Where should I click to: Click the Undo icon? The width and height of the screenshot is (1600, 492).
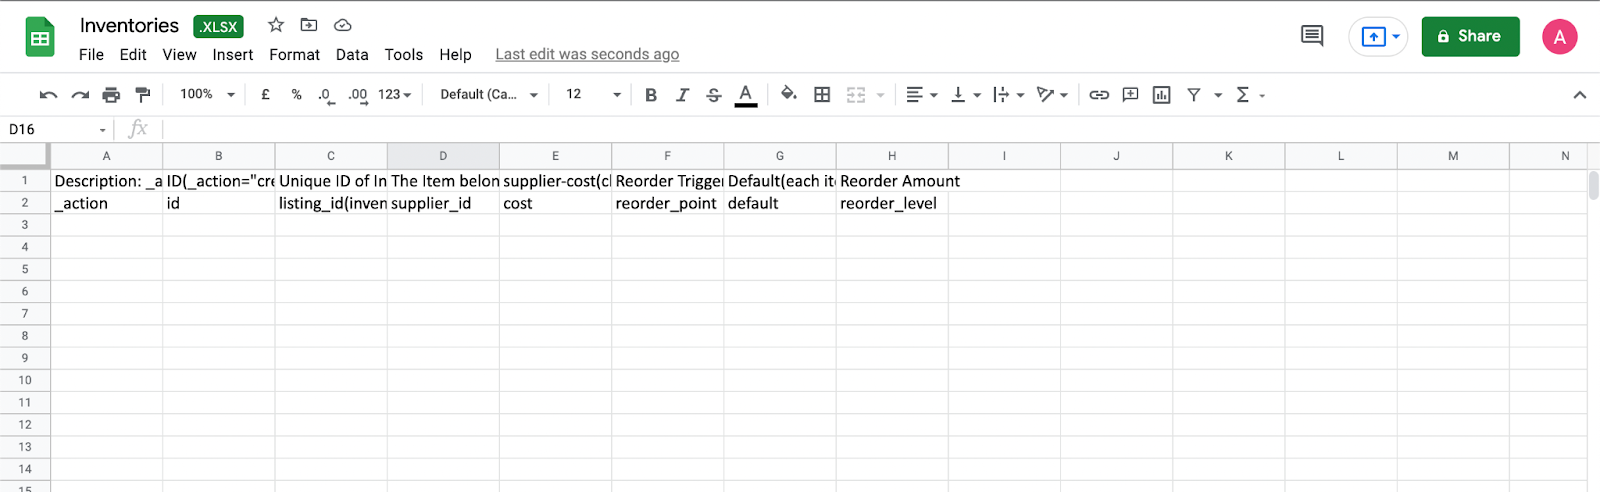tap(48, 95)
